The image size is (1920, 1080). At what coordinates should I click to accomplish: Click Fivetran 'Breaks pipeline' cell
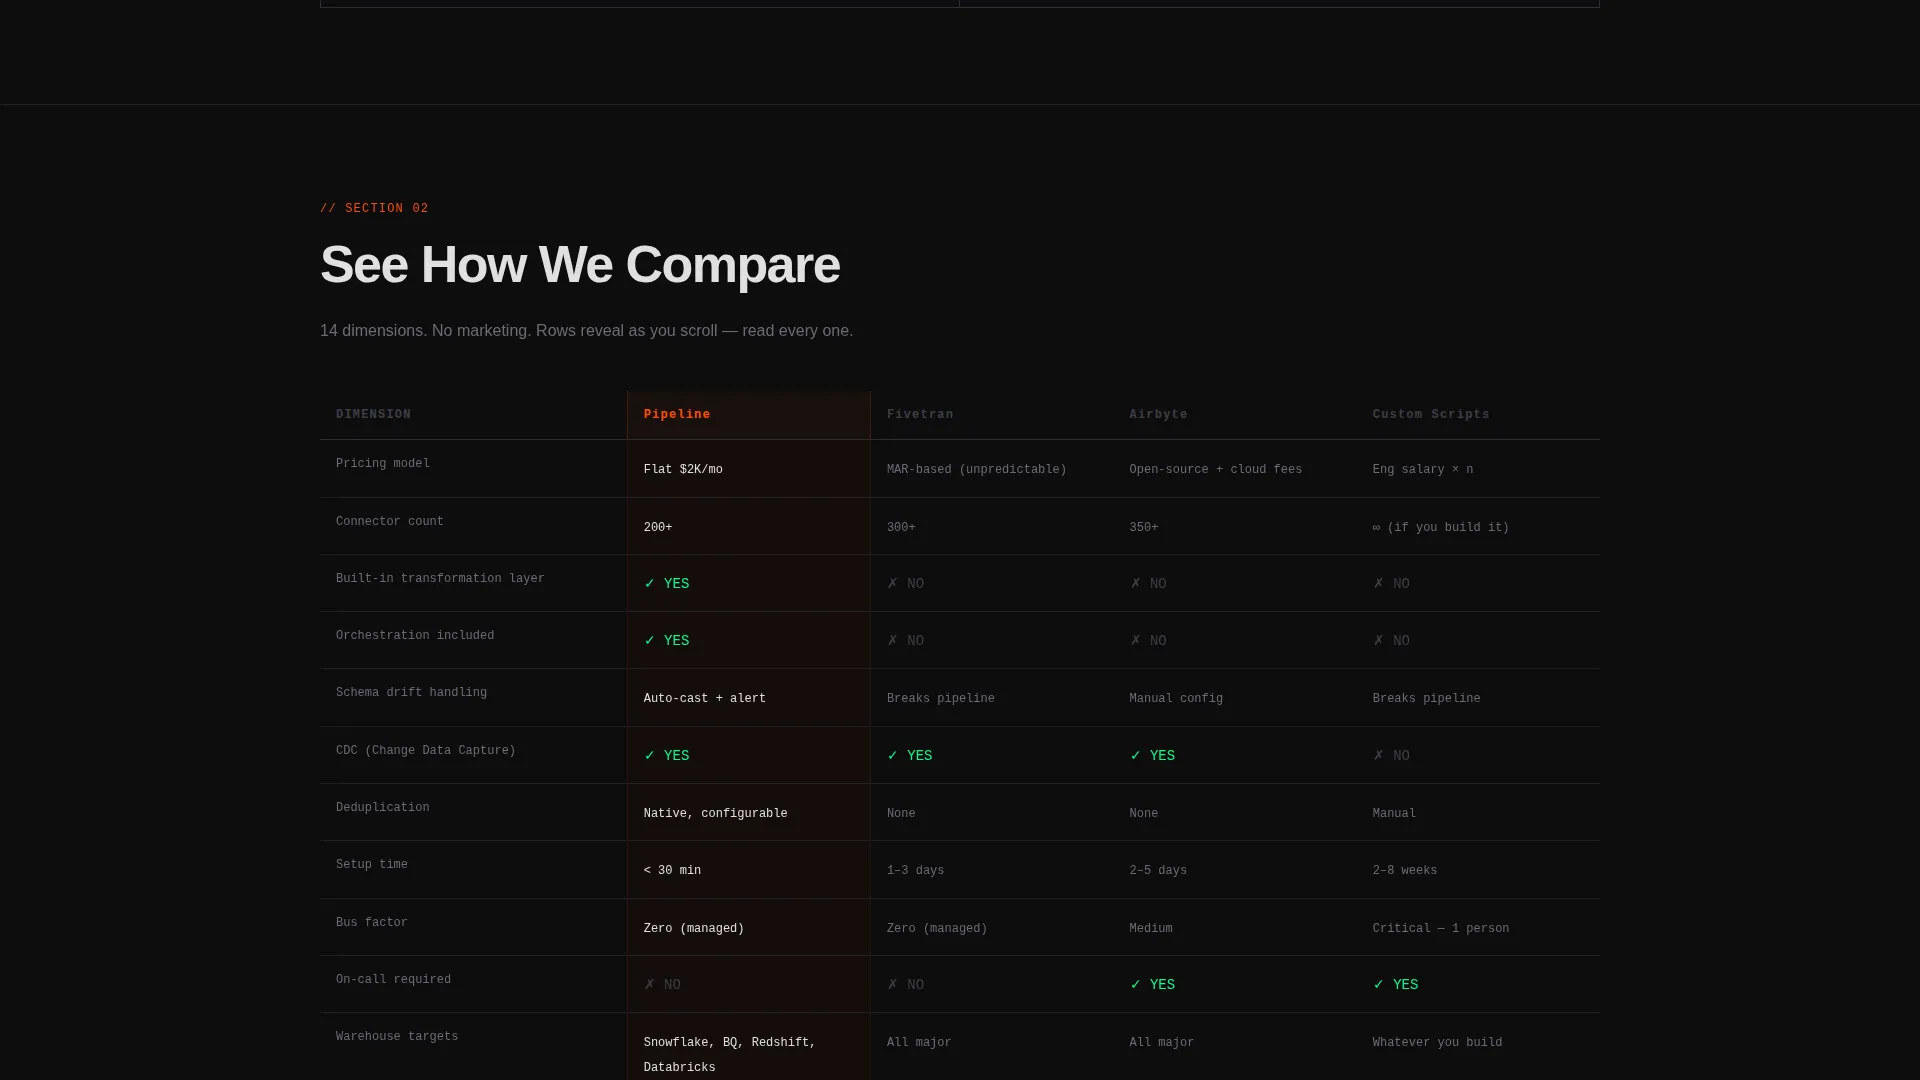pyautogui.click(x=941, y=698)
